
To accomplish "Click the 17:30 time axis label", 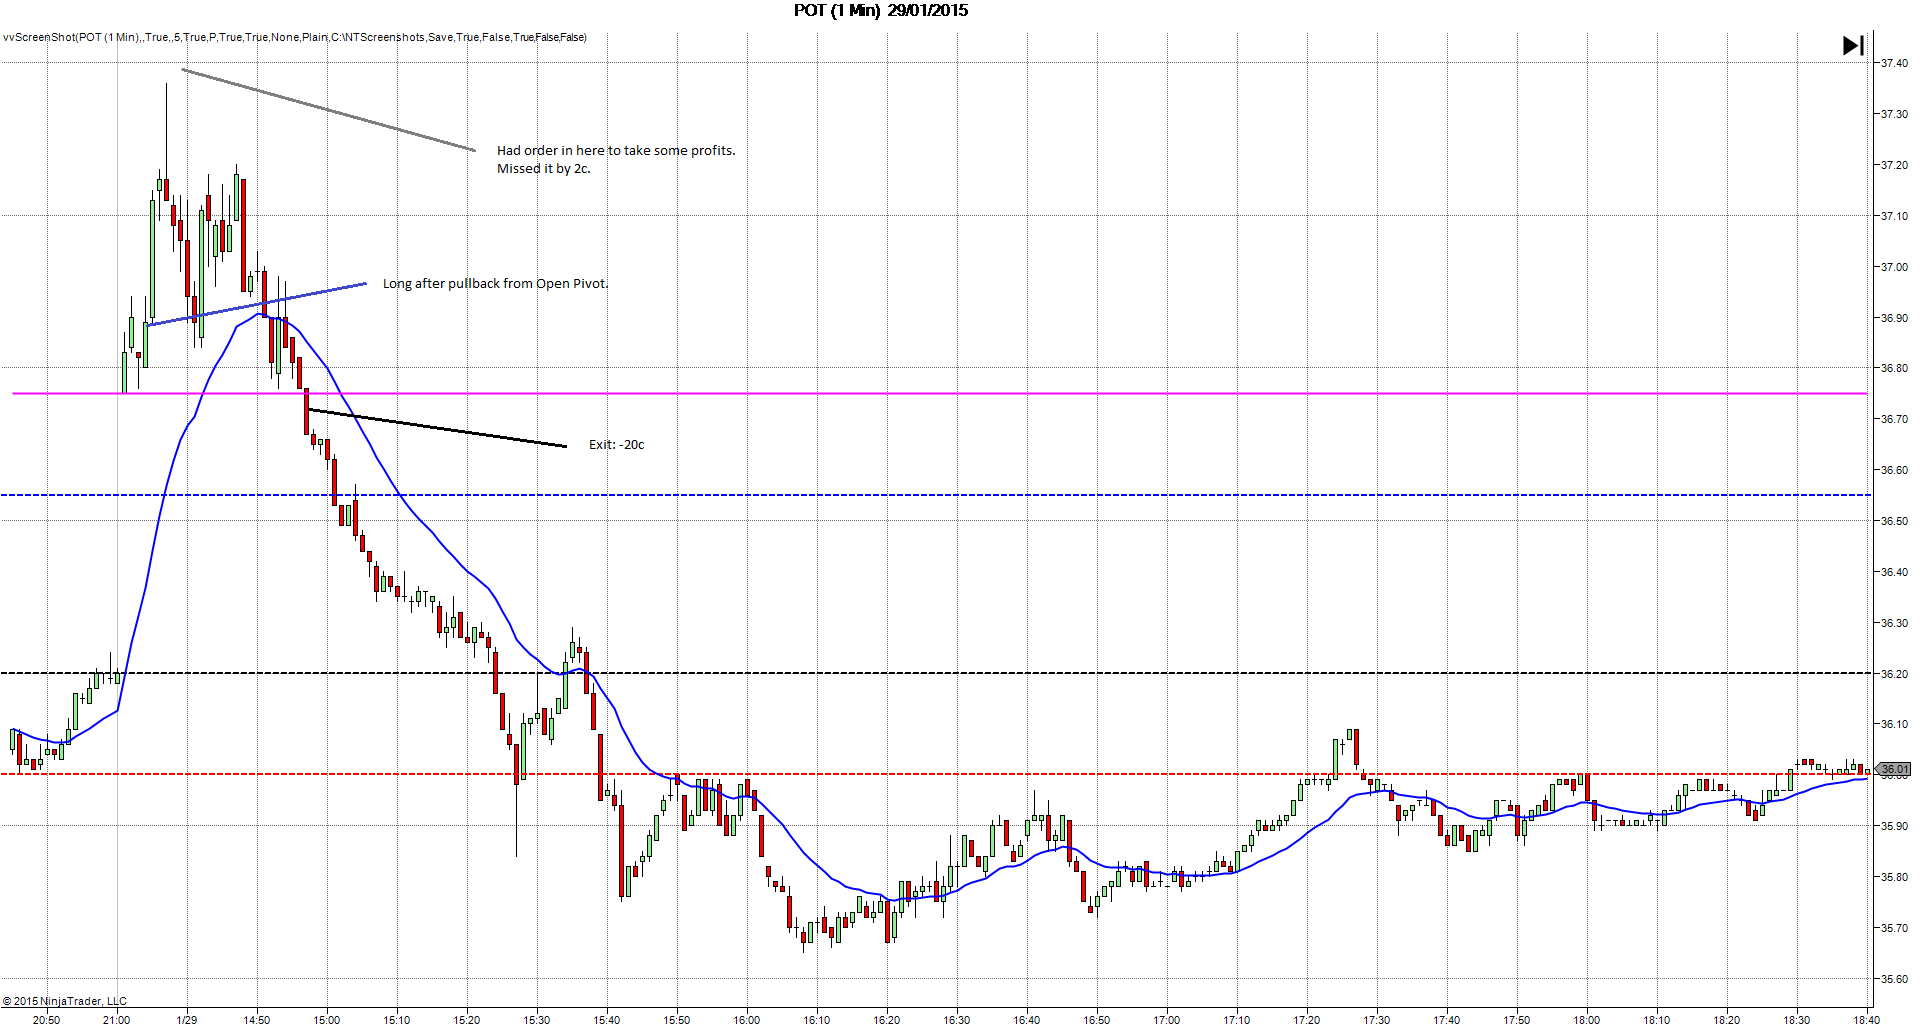I will click(x=1377, y=1021).
